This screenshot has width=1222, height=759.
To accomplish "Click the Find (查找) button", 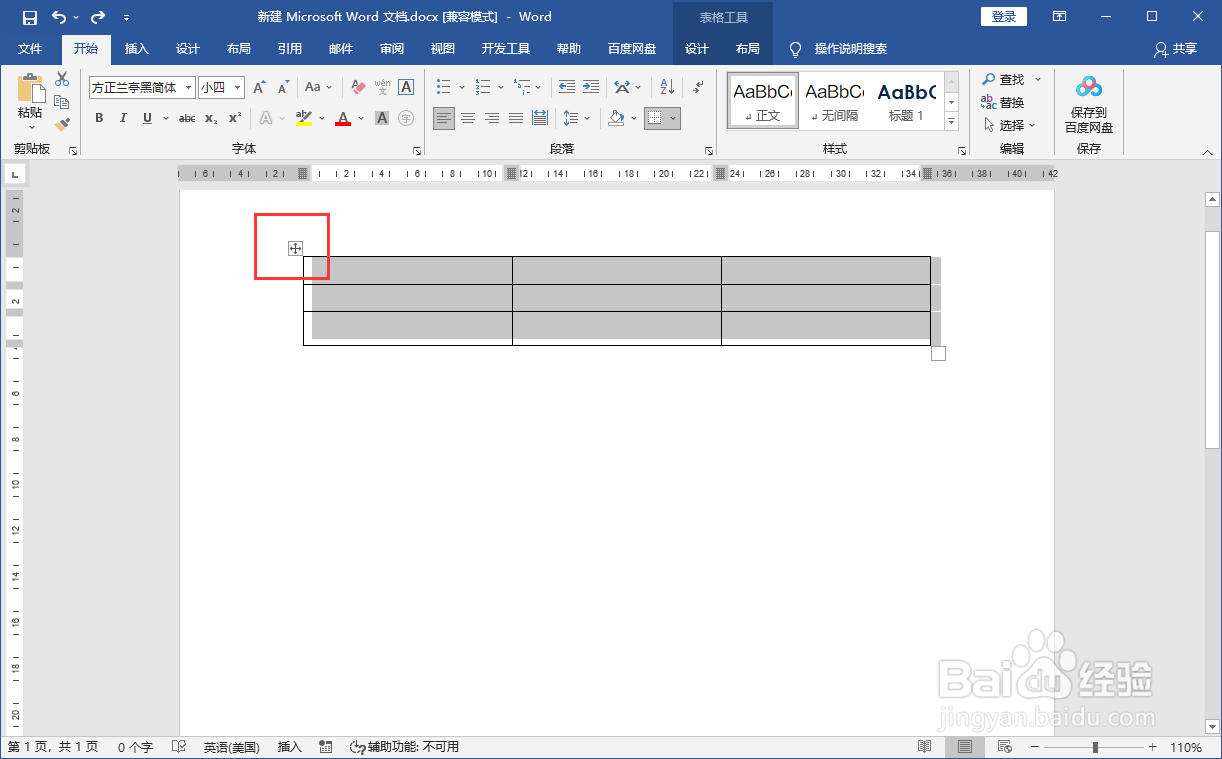I will pyautogui.click(x=1003, y=79).
